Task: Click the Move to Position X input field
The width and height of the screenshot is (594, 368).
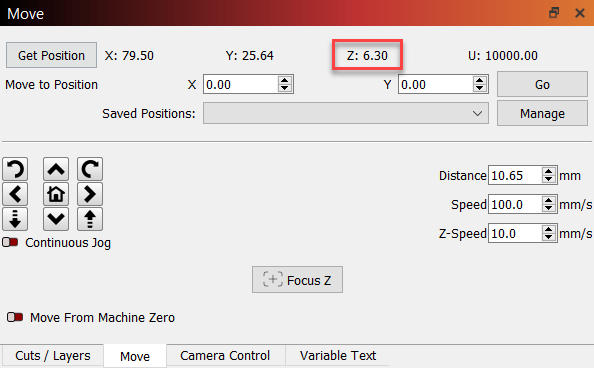Action: point(241,84)
